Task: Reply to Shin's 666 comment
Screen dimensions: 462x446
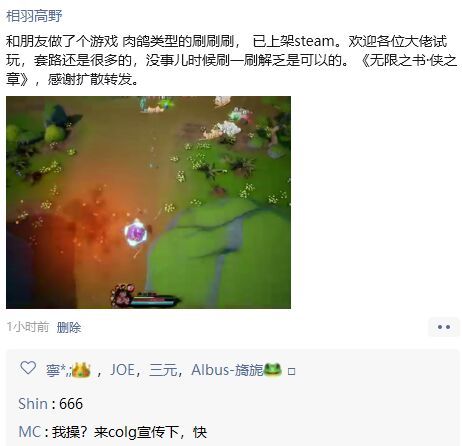Action: click(71, 404)
